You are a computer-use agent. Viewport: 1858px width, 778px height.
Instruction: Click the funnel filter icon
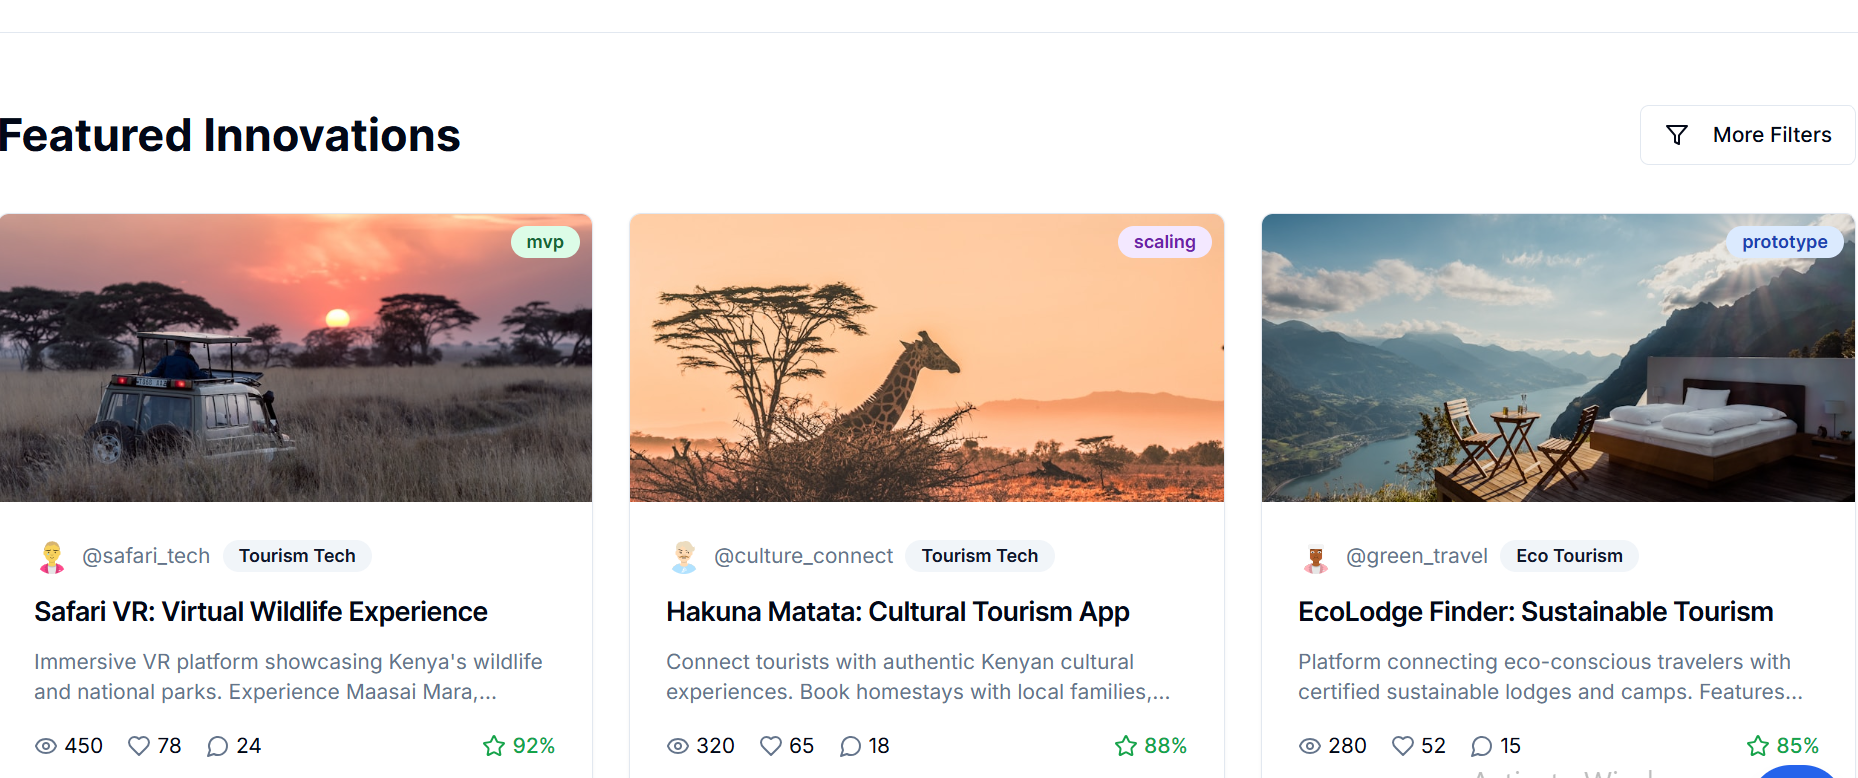tap(1677, 135)
